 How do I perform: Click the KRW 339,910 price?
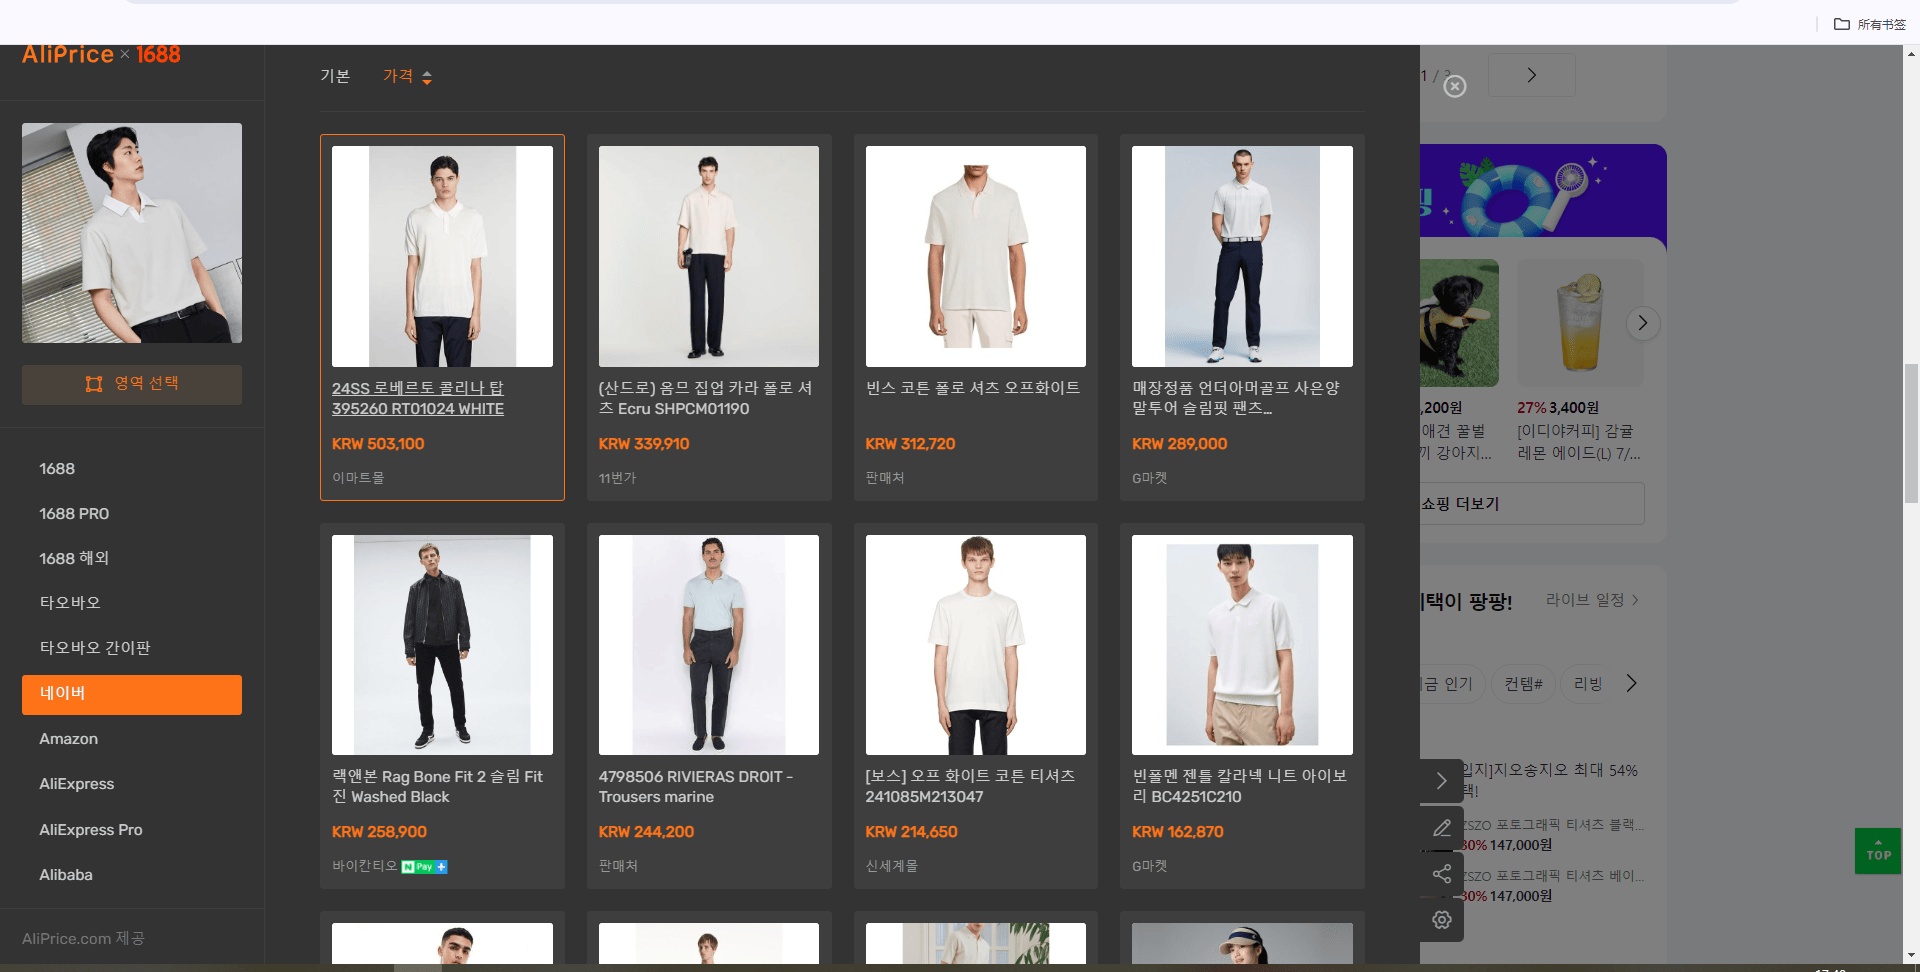click(644, 444)
